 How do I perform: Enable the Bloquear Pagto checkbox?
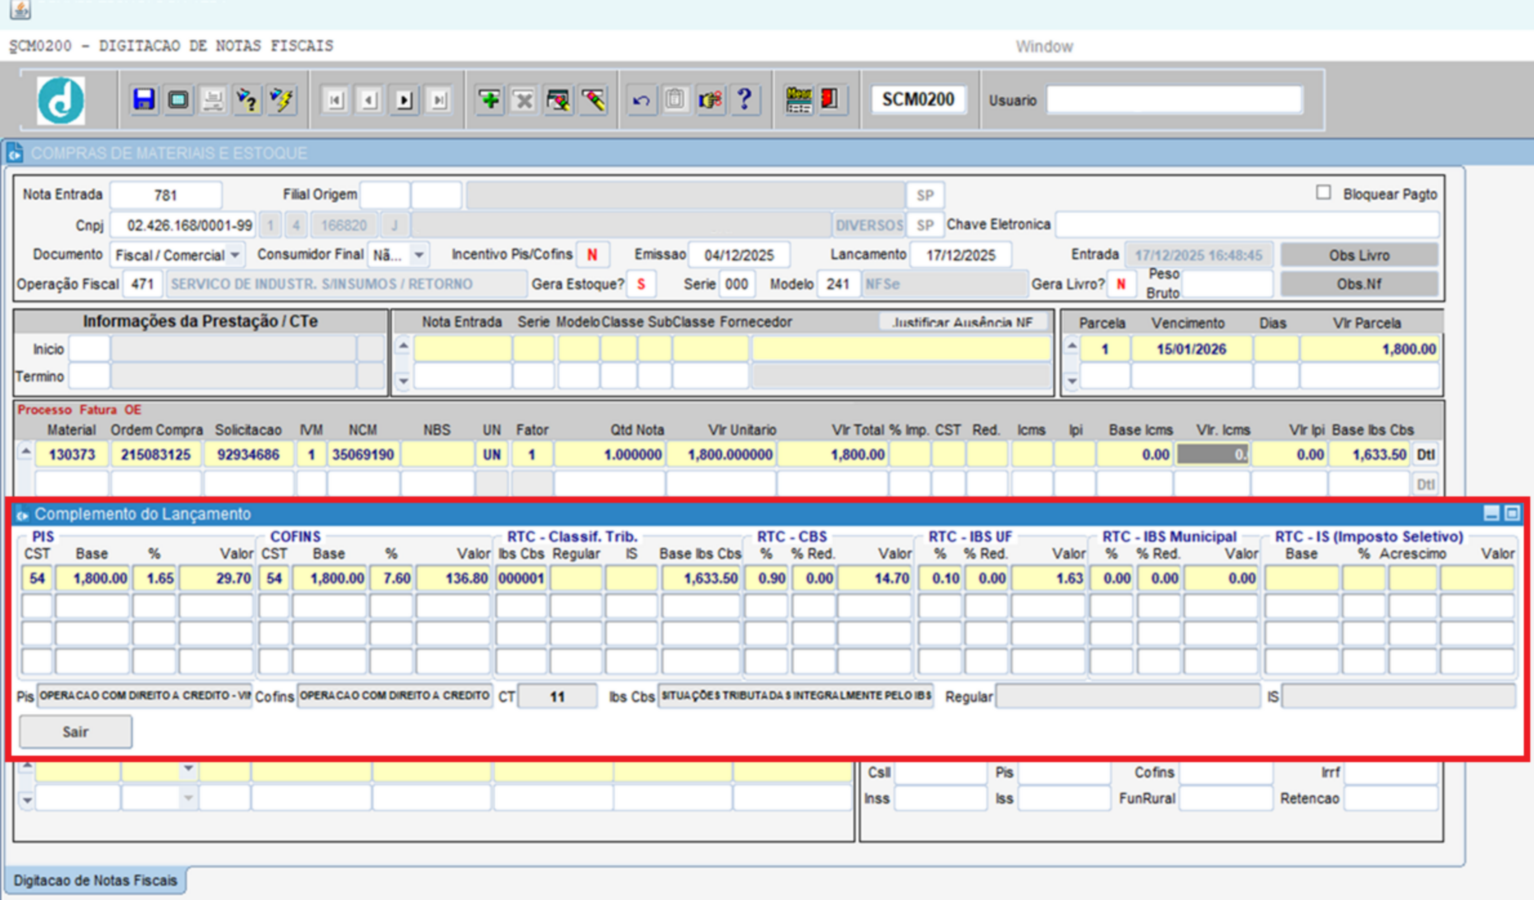[1323, 193]
